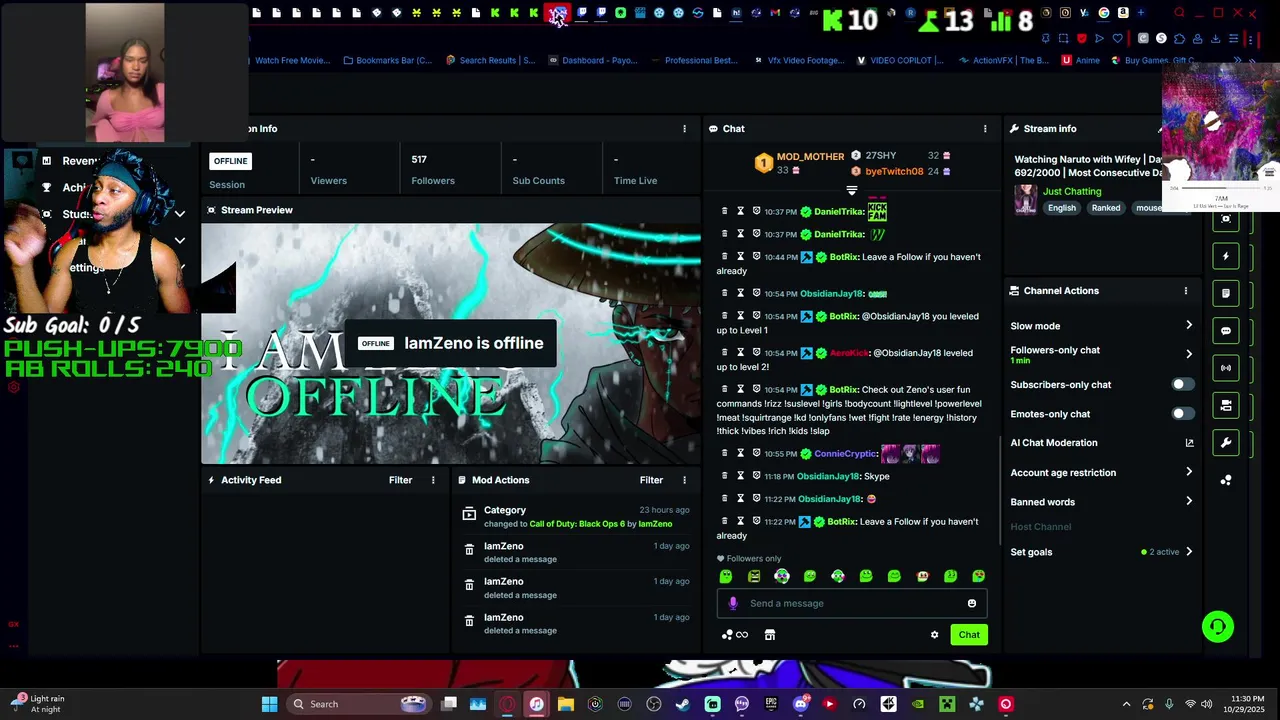Click the points infinity icon below chat

(x=735, y=635)
